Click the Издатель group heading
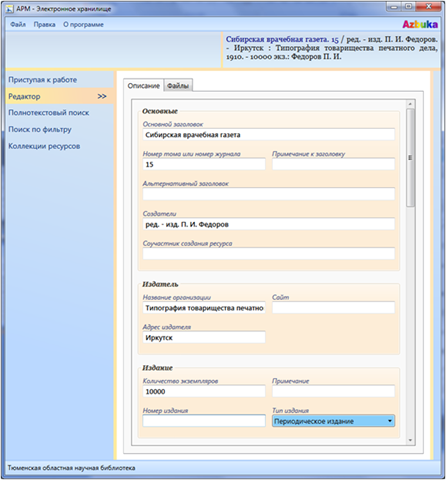 point(160,284)
